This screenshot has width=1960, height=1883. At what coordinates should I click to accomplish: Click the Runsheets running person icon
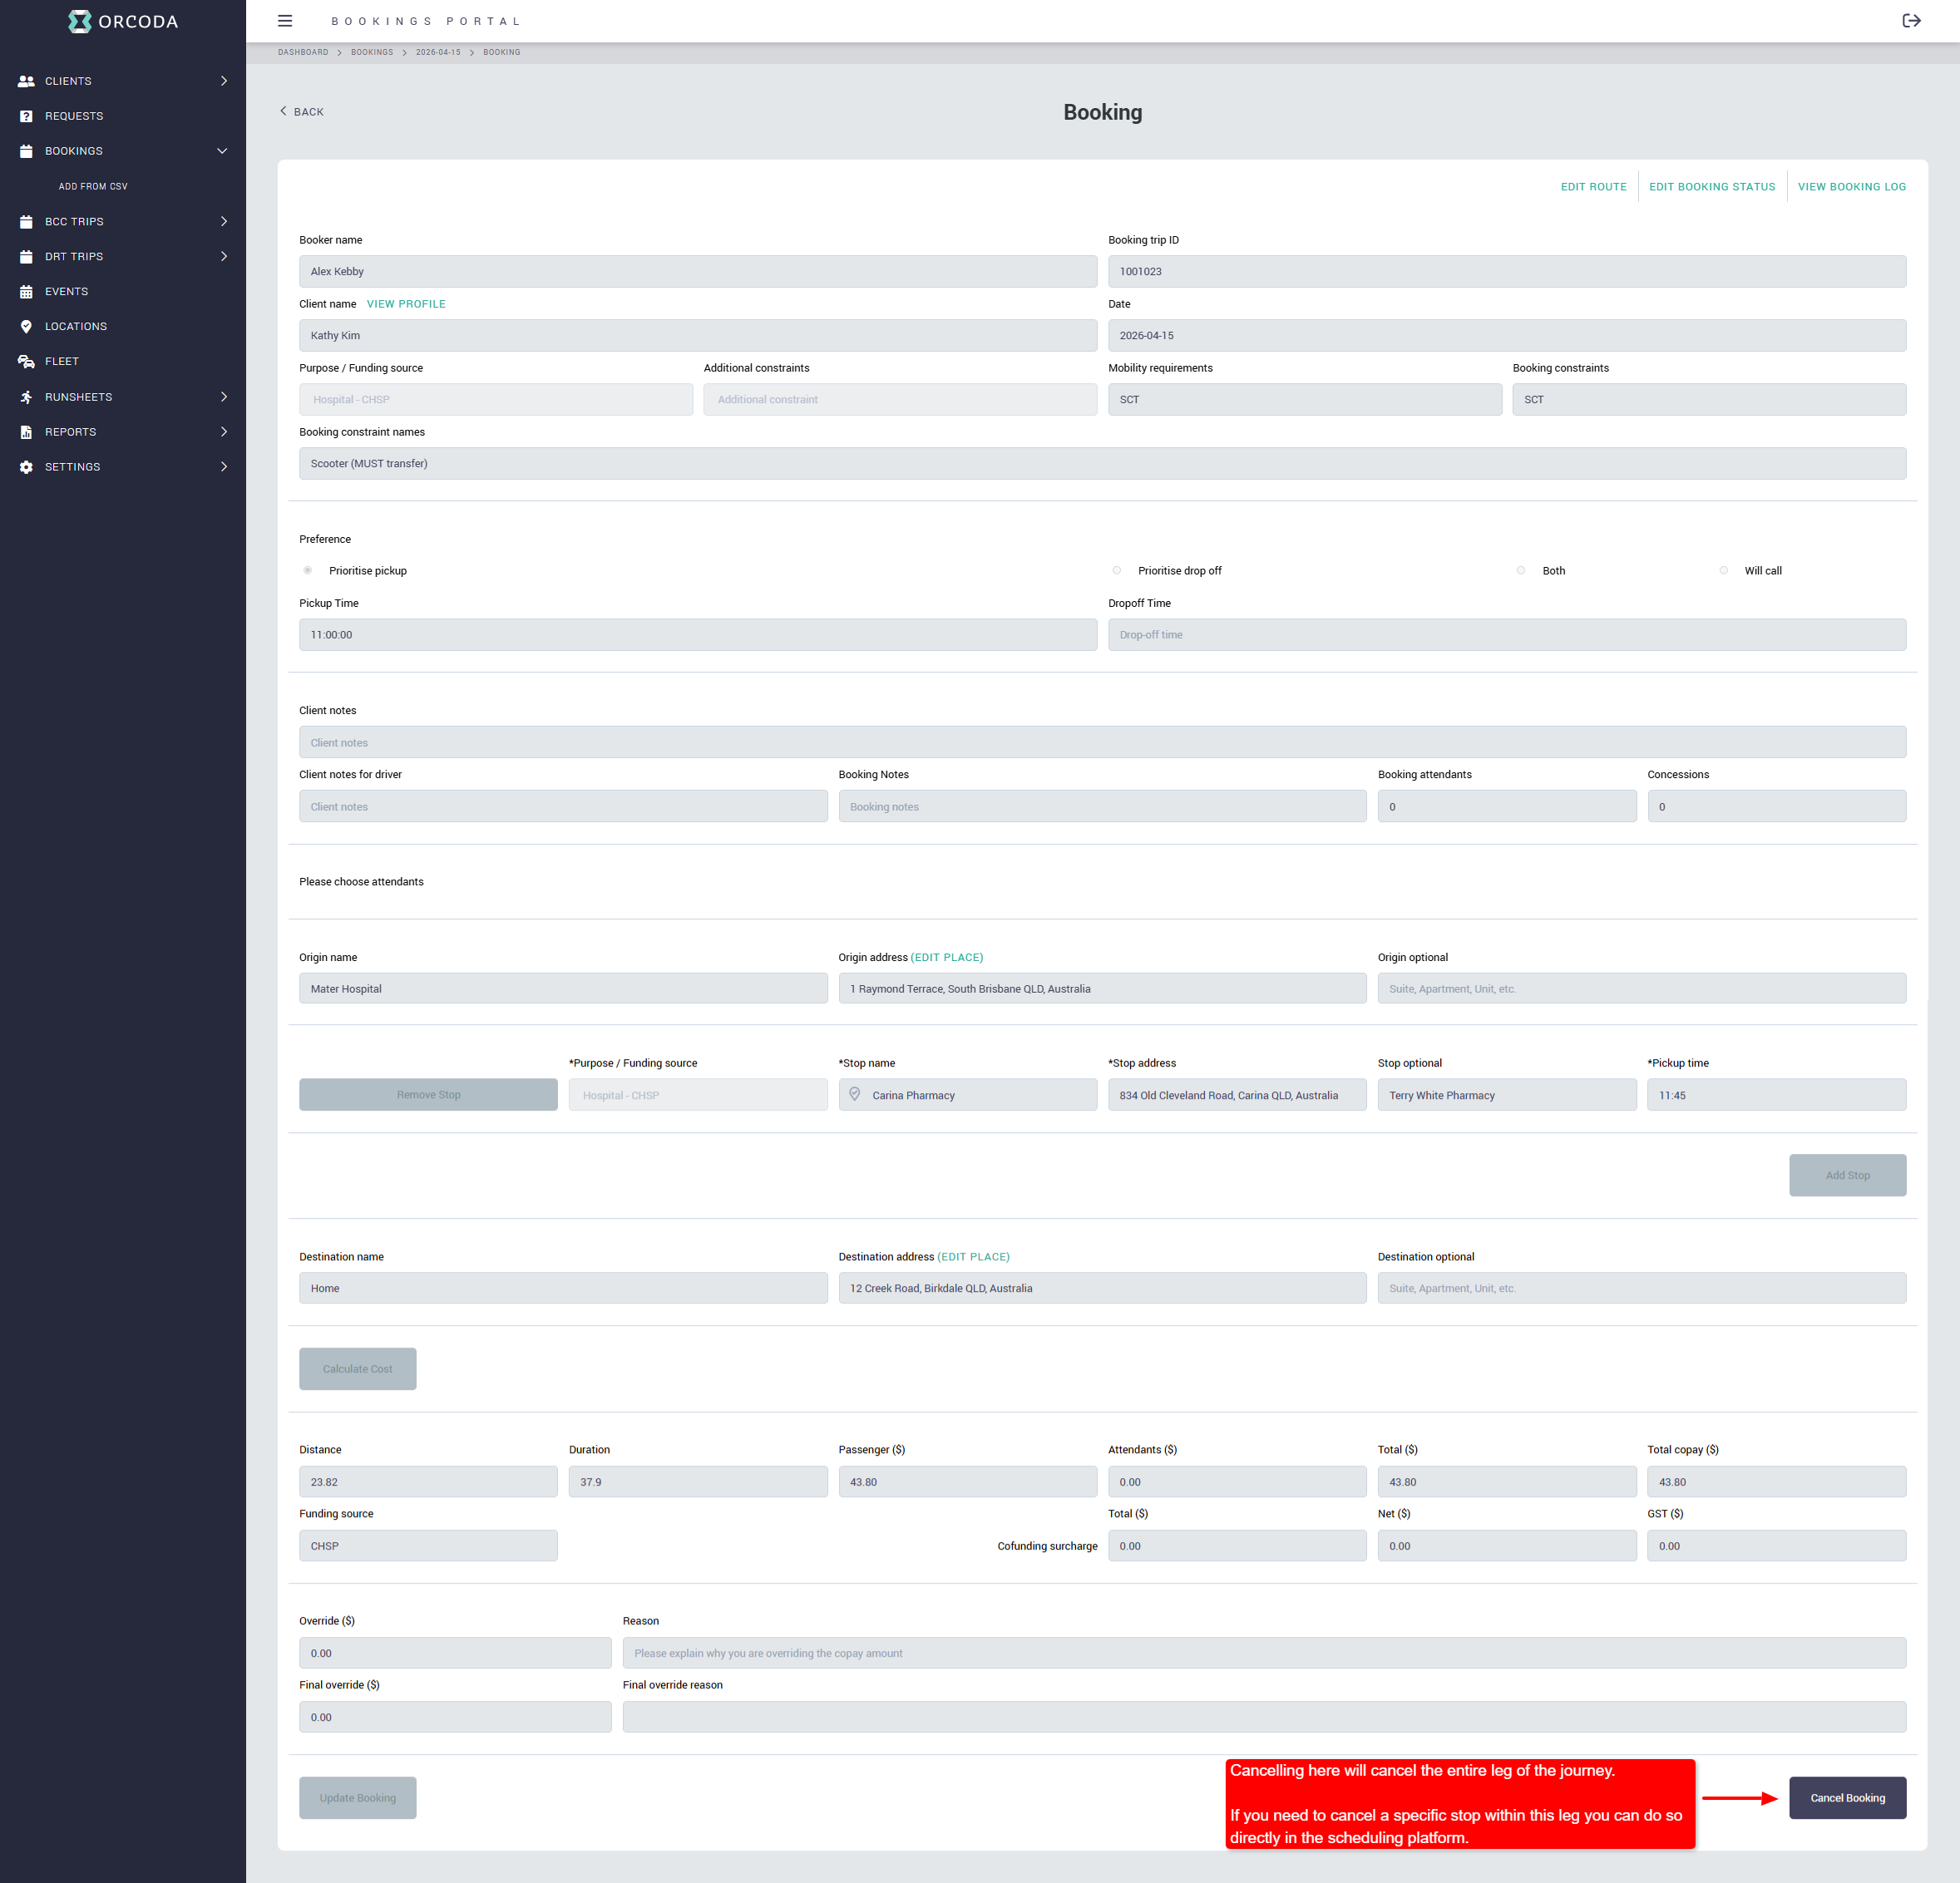coord(26,397)
